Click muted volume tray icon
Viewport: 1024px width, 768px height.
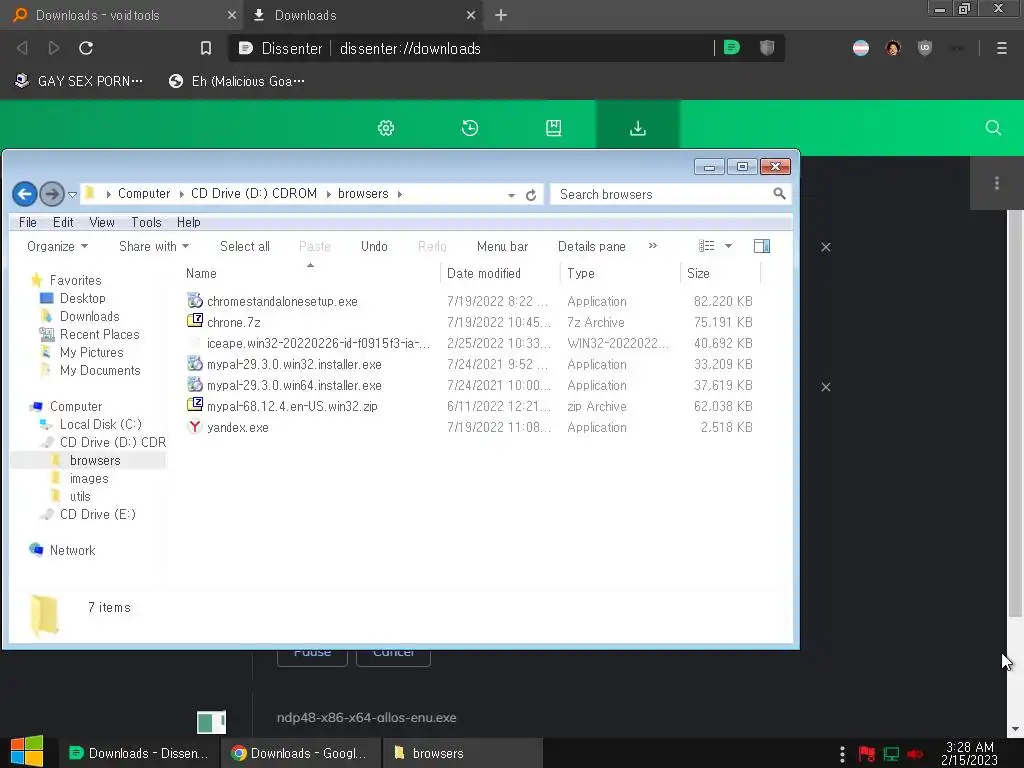pyautogui.click(x=915, y=754)
